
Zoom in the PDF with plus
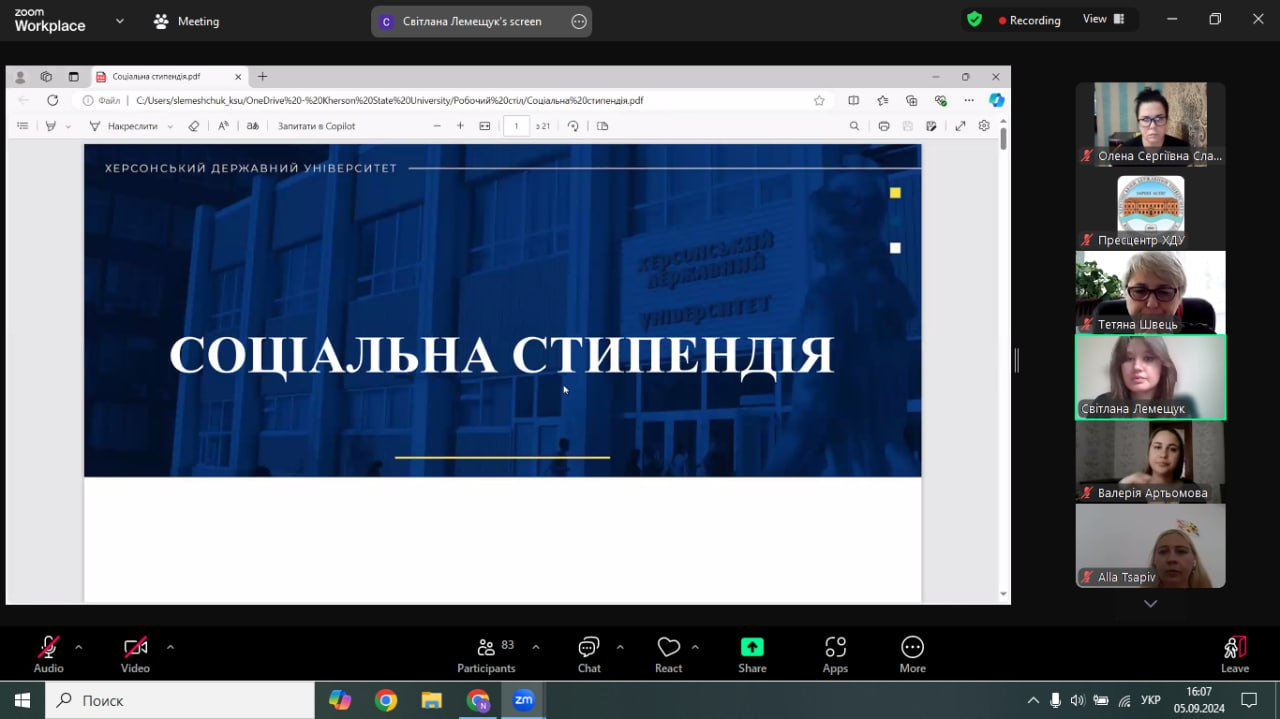pos(460,126)
